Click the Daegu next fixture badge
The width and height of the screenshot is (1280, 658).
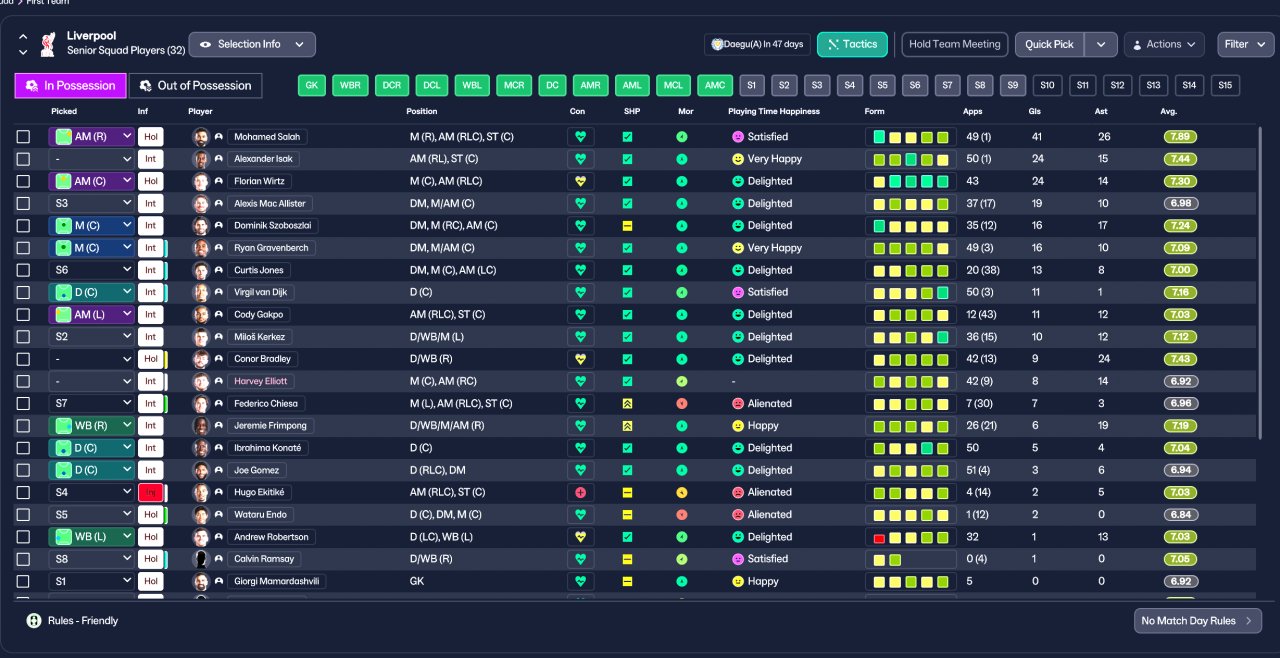(757, 44)
